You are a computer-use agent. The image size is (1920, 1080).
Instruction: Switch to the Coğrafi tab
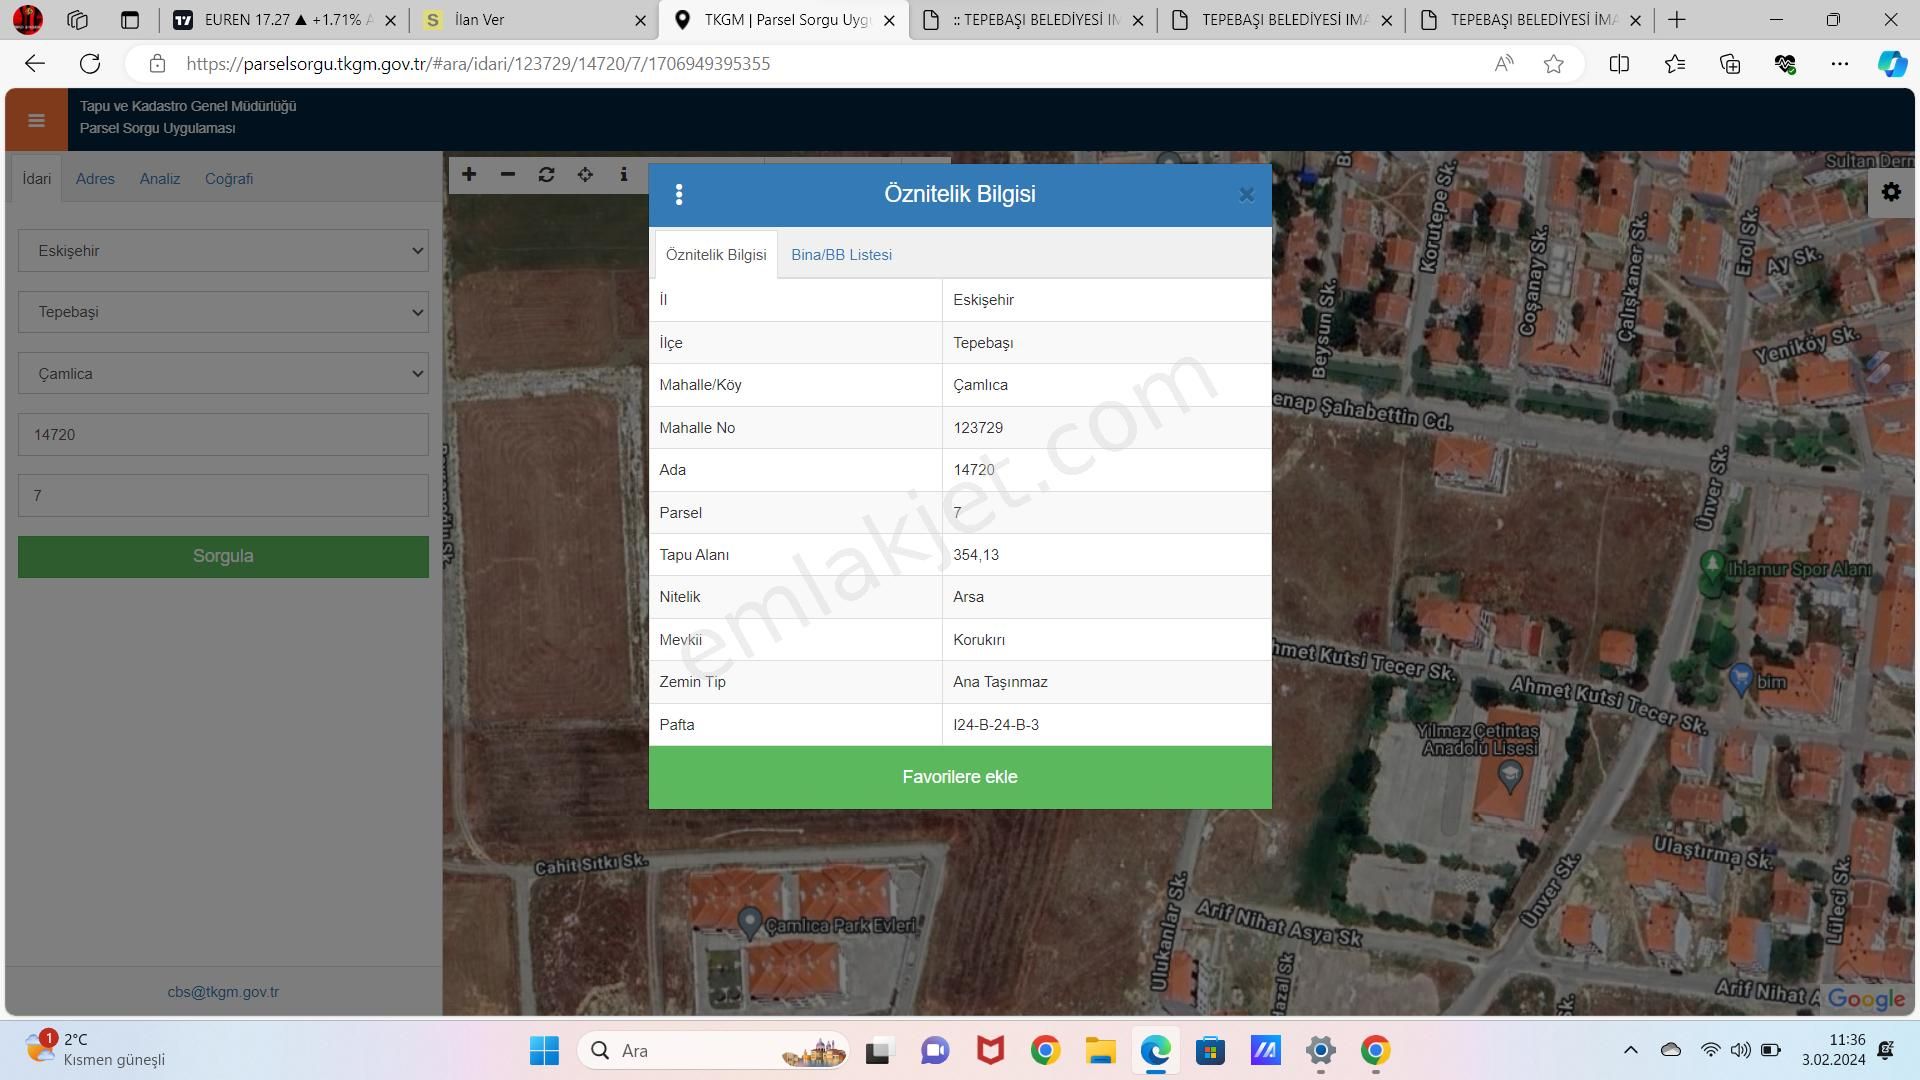coord(229,179)
